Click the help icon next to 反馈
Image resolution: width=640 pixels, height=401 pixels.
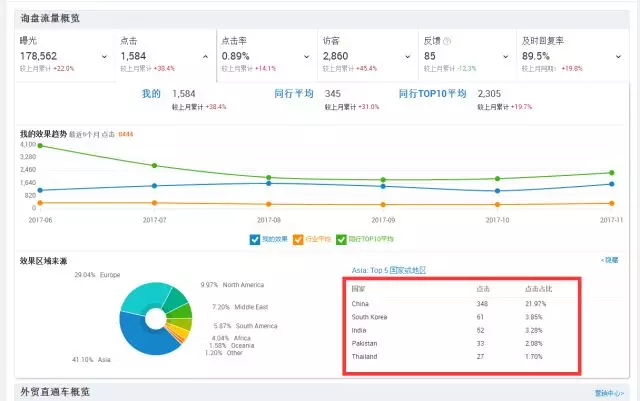coord(448,41)
